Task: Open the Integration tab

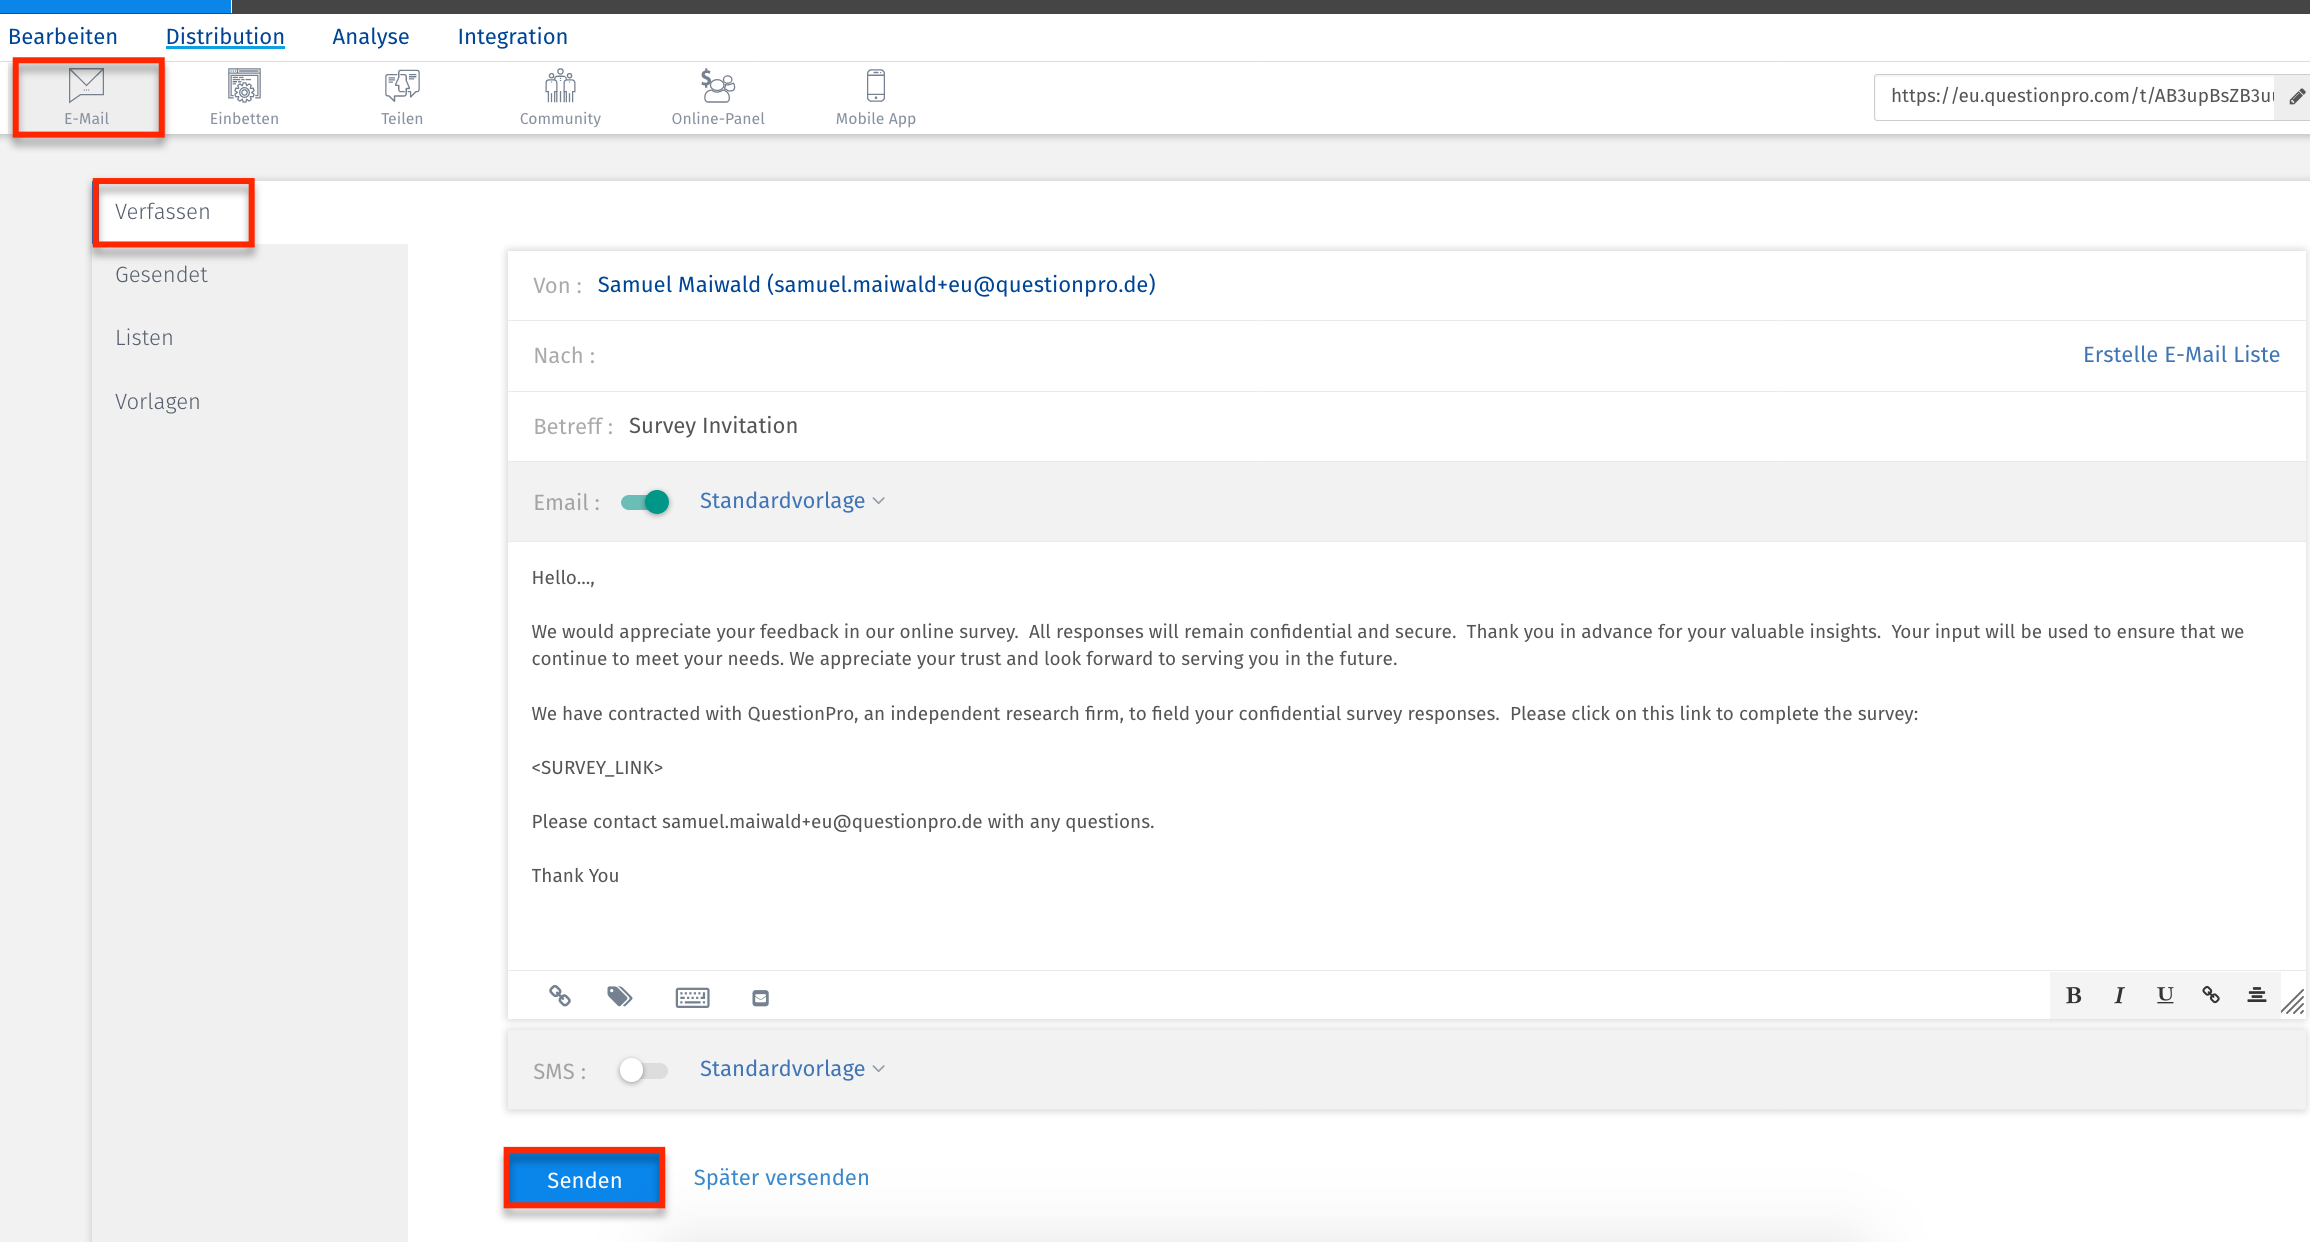Action: pyautogui.click(x=512, y=37)
